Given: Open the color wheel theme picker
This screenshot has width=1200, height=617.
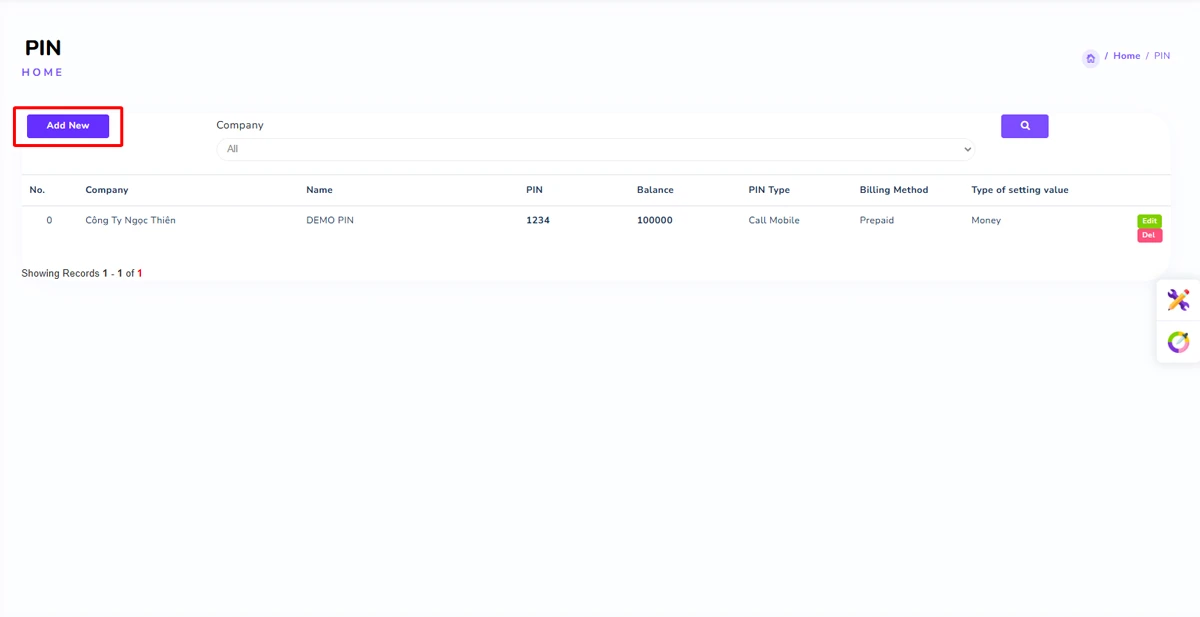Looking at the screenshot, I should click(x=1178, y=342).
